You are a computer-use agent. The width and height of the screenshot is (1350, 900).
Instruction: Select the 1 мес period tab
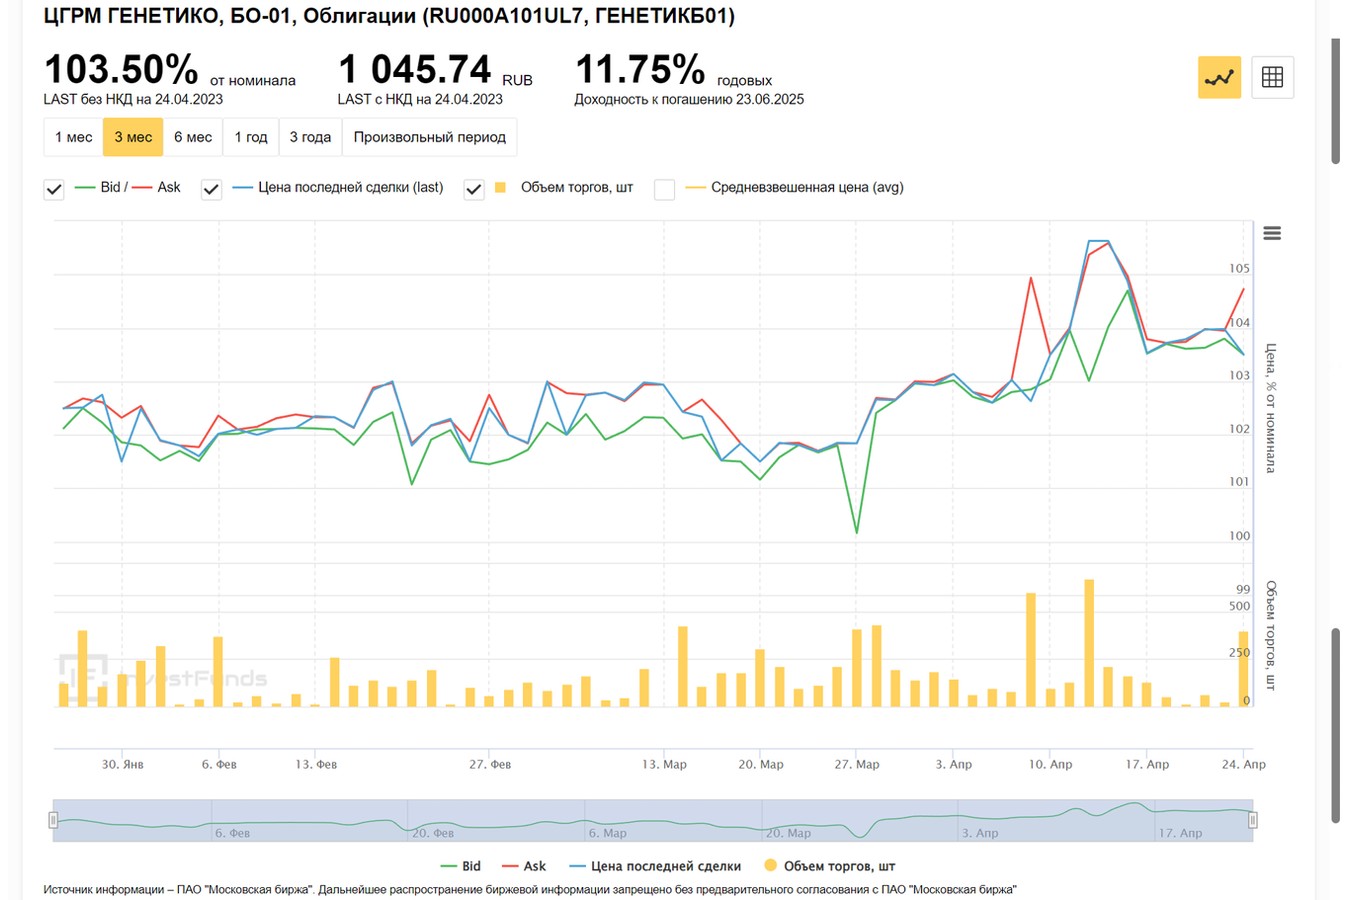[73, 137]
